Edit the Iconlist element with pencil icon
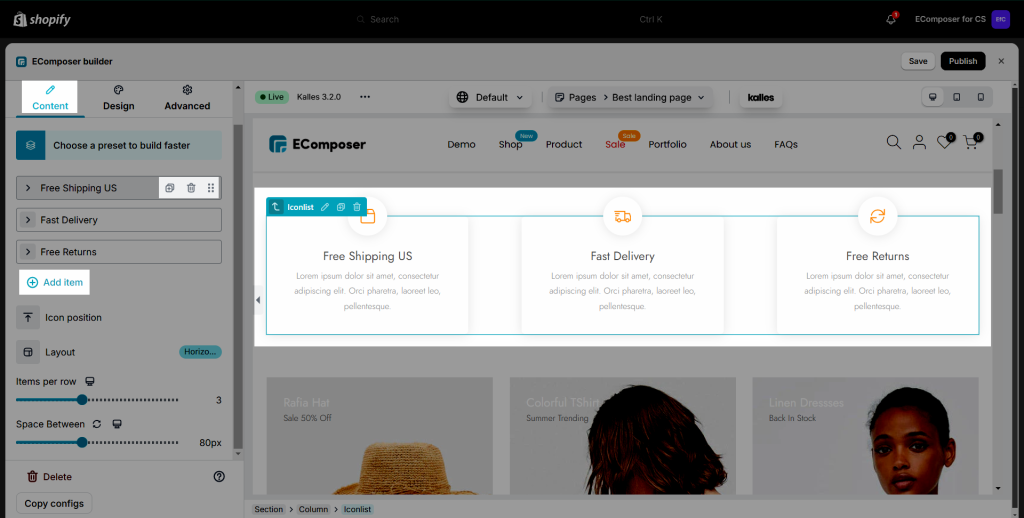Screen dimensions: 1024x518 [x=325, y=207]
